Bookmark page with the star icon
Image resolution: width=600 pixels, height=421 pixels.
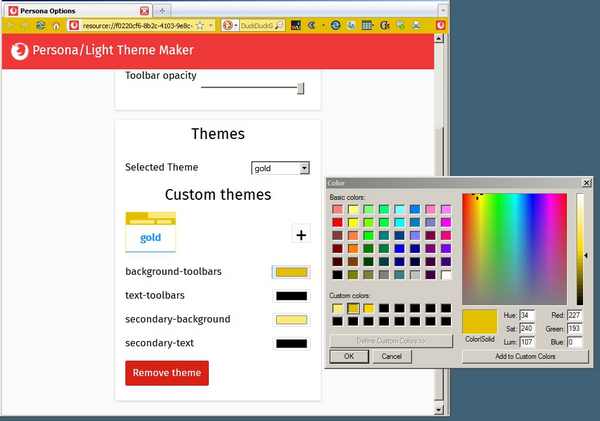pyautogui.click(x=200, y=26)
